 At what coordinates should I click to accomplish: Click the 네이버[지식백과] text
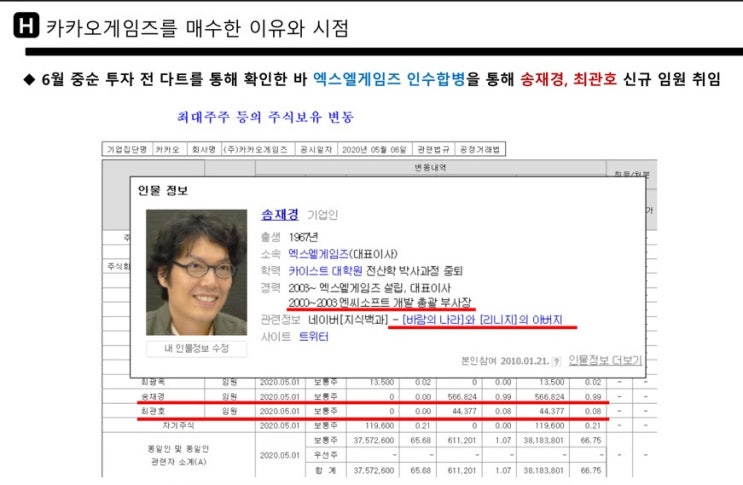348,320
